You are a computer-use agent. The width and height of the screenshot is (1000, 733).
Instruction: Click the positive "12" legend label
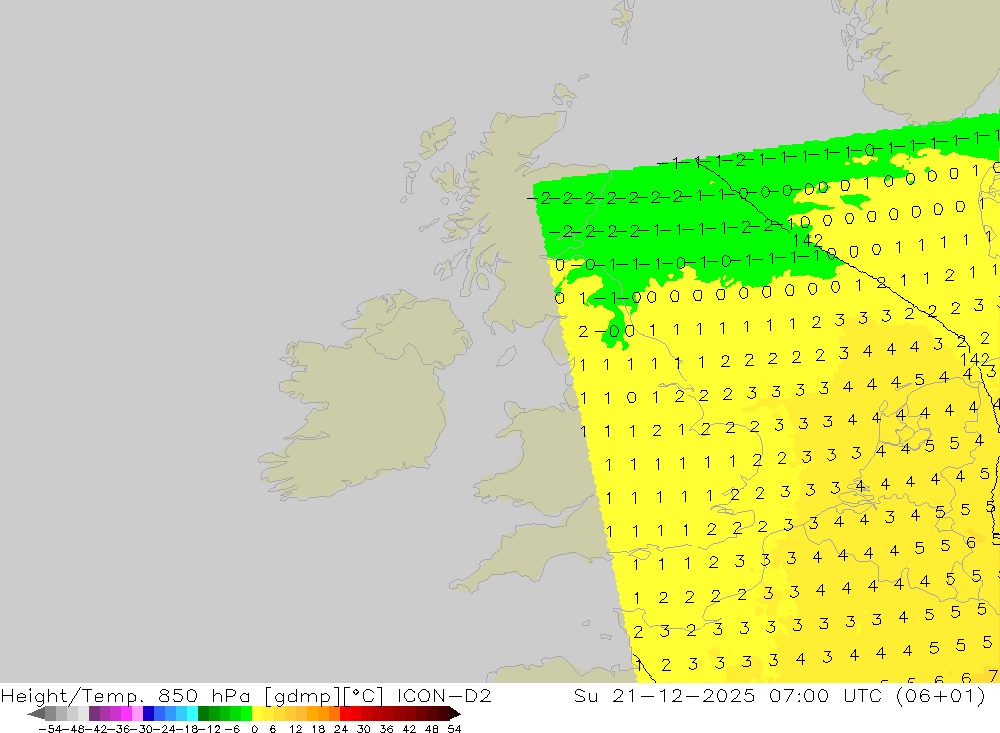pos(296,729)
